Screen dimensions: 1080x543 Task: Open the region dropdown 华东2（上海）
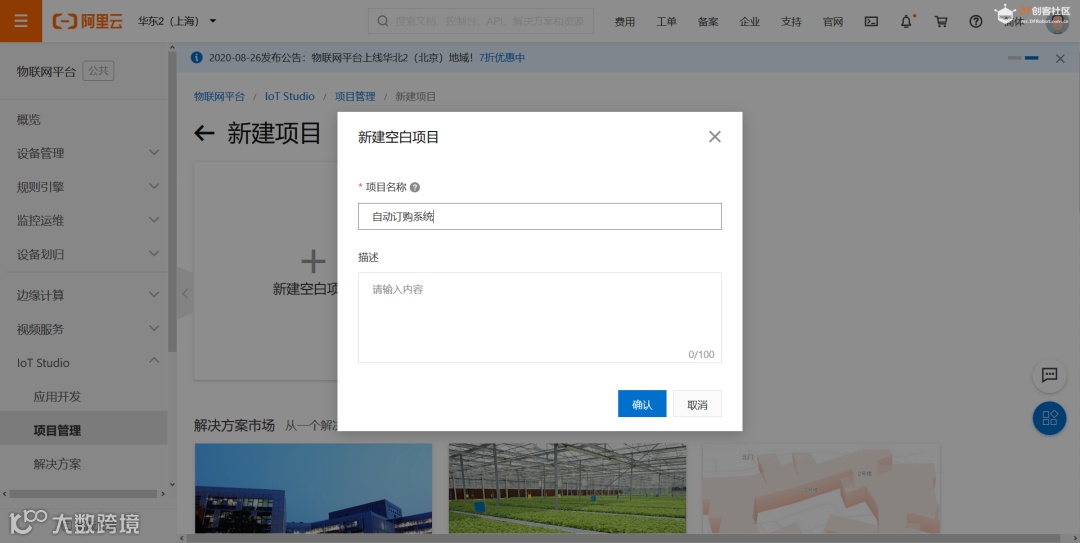pos(177,21)
